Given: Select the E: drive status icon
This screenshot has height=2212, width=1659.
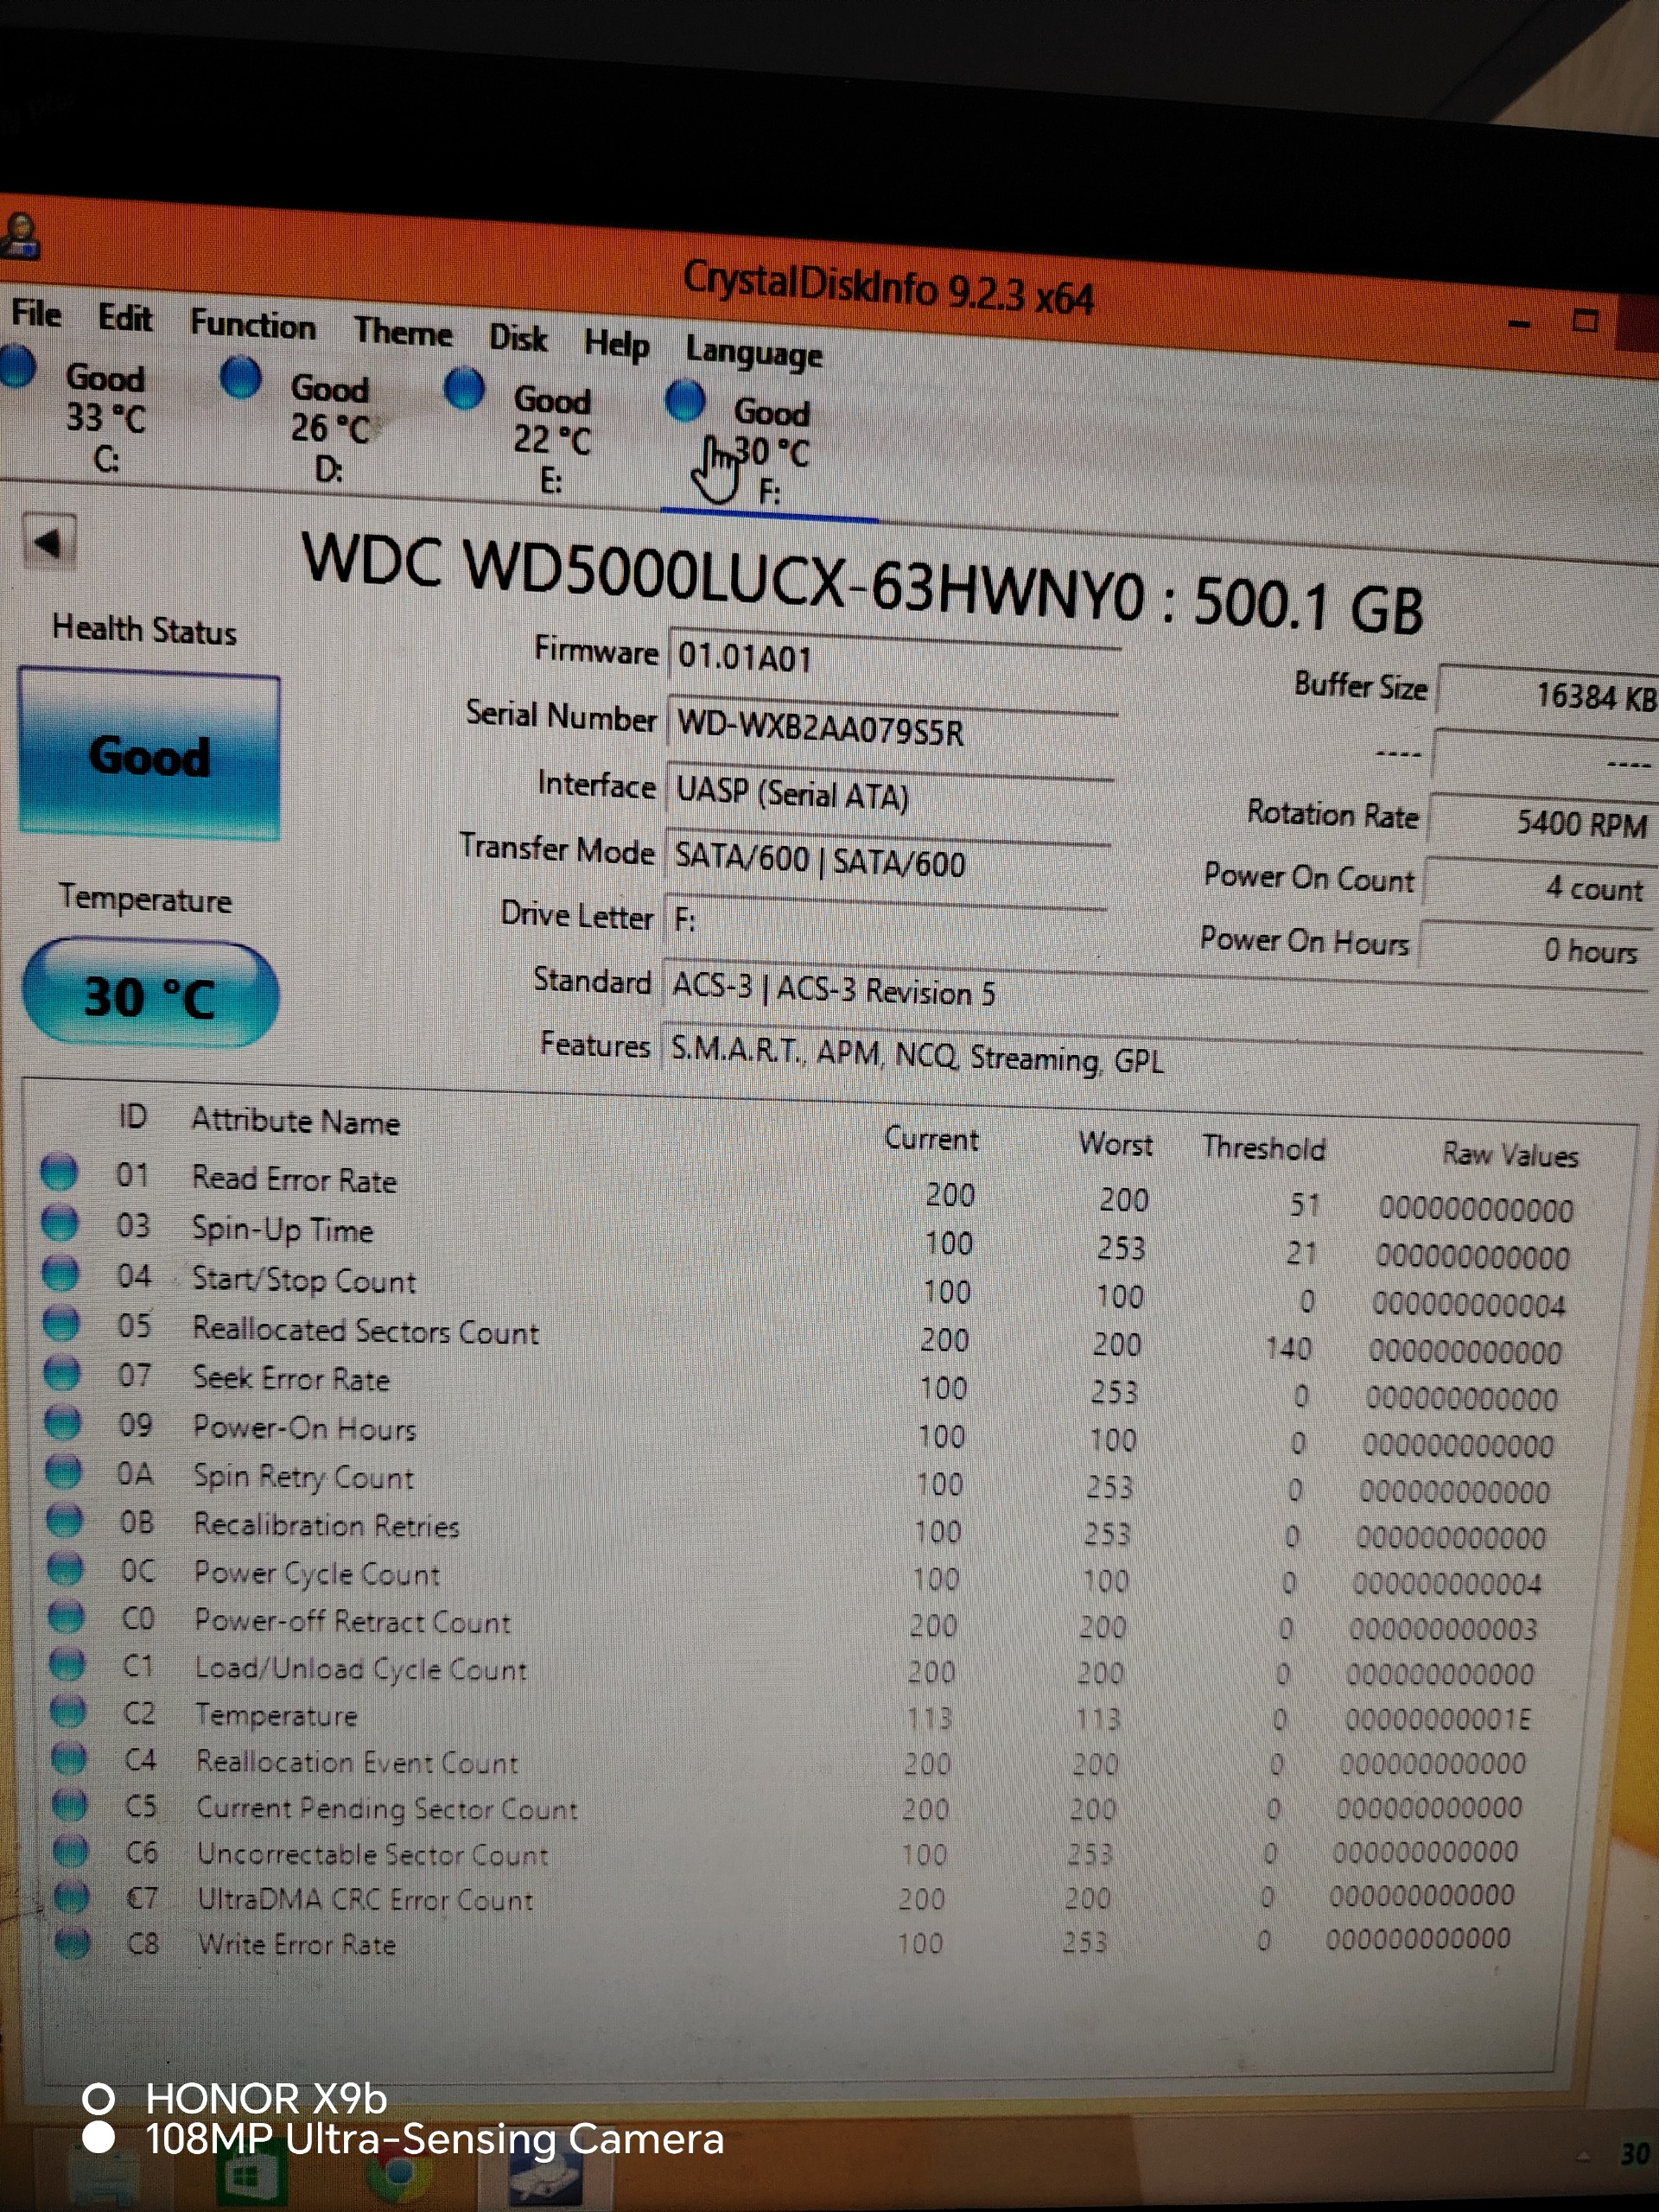Looking at the screenshot, I should pos(464,389).
